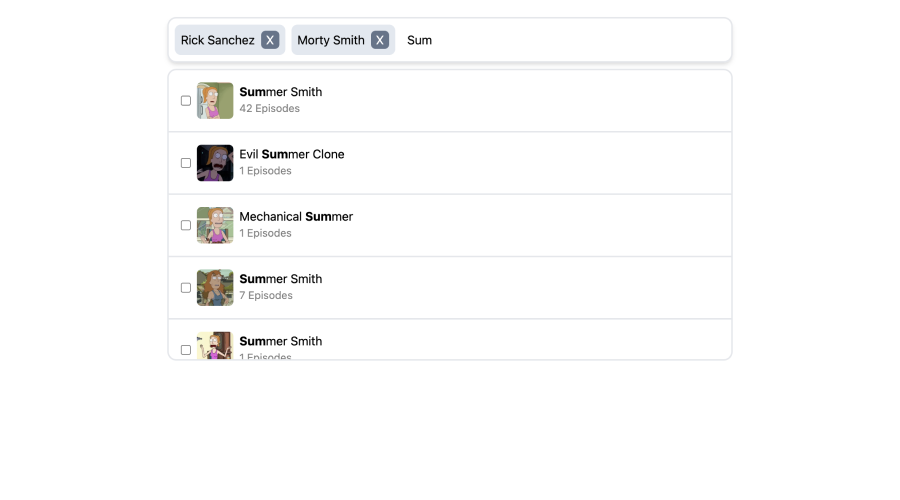Remove the Rick Sanchez tag
The height and width of the screenshot is (500, 900).
(270, 40)
